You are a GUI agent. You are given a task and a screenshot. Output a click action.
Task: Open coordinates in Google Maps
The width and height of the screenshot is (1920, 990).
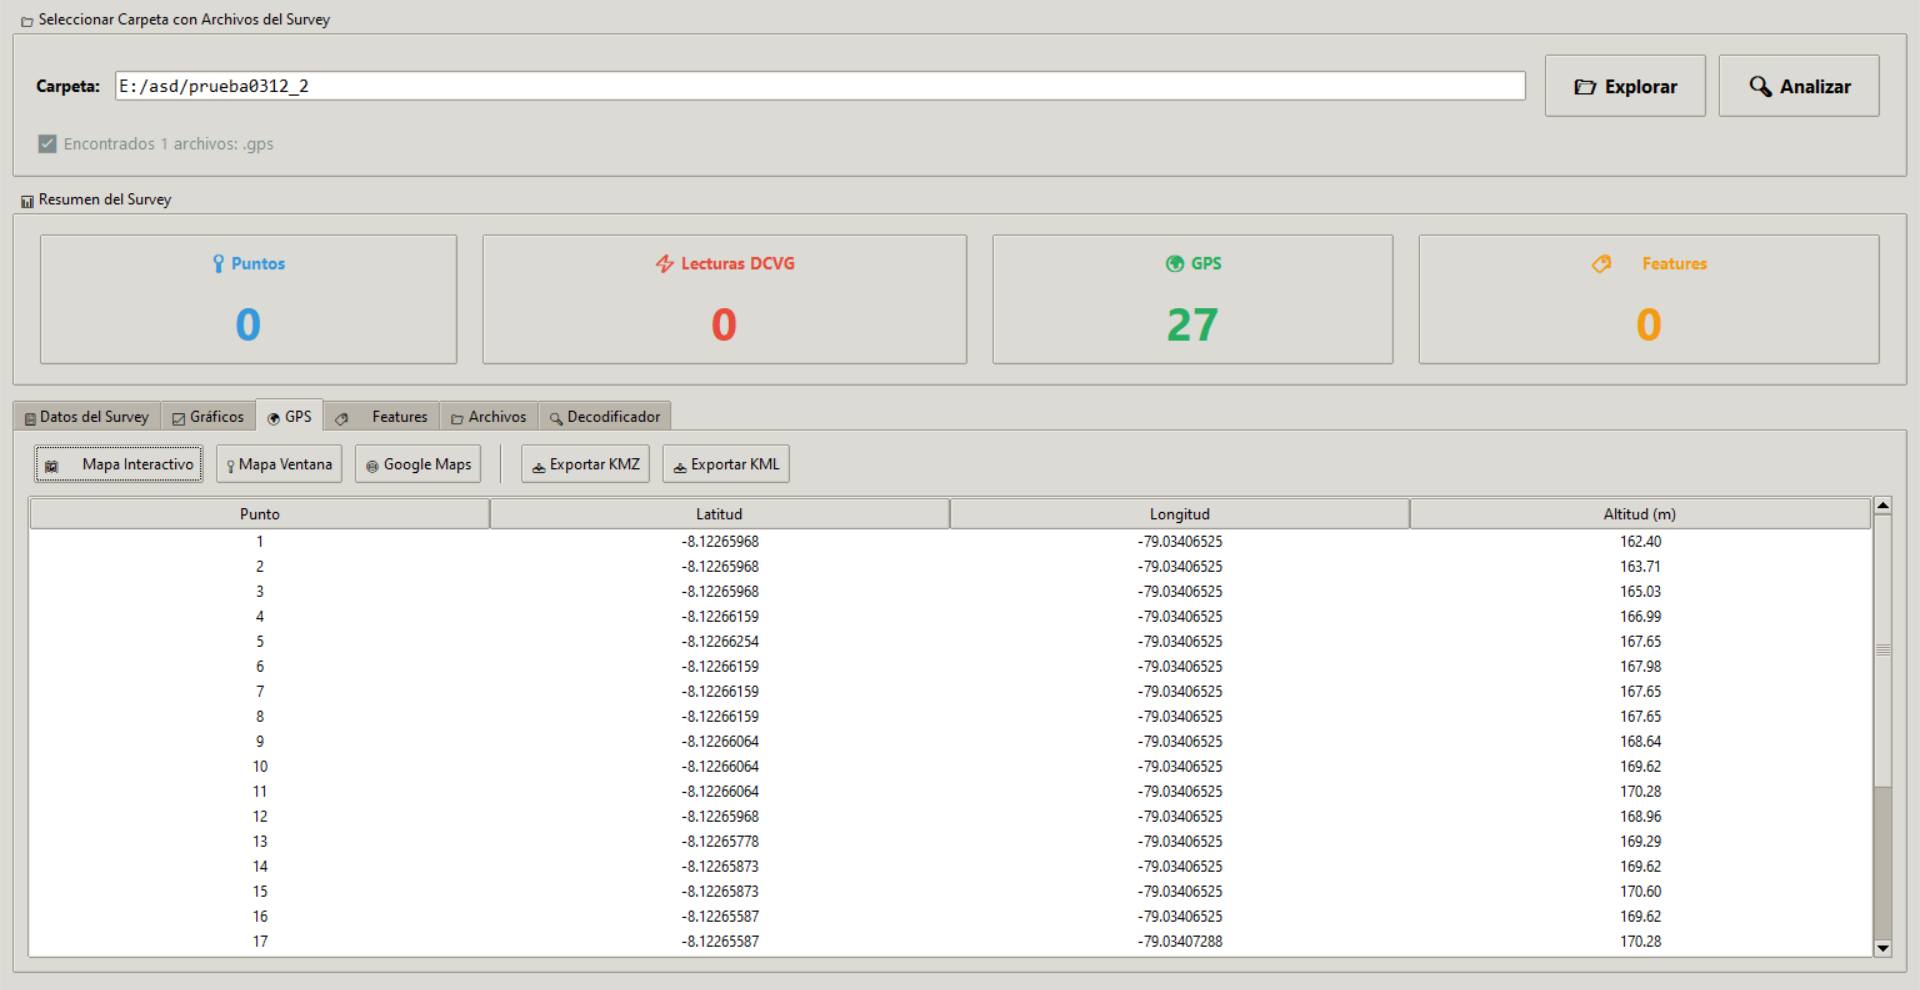[x=418, y=464]
